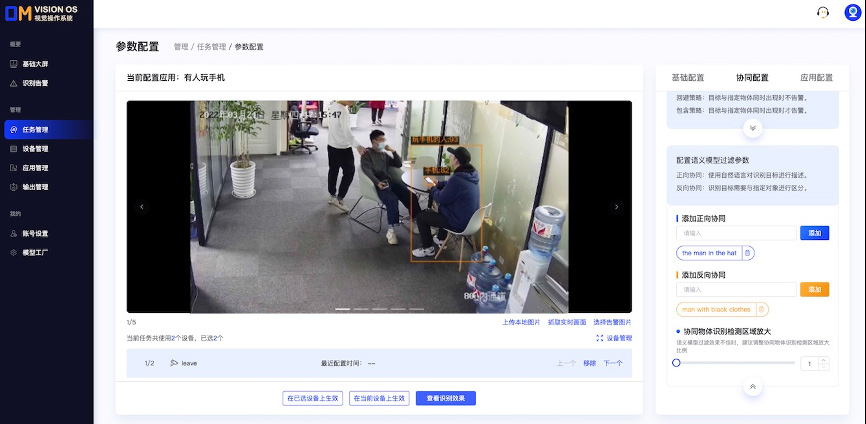Expand the strategy description with down chevron
This screenshot has width=866, height=424.
[x=753, y=128]
